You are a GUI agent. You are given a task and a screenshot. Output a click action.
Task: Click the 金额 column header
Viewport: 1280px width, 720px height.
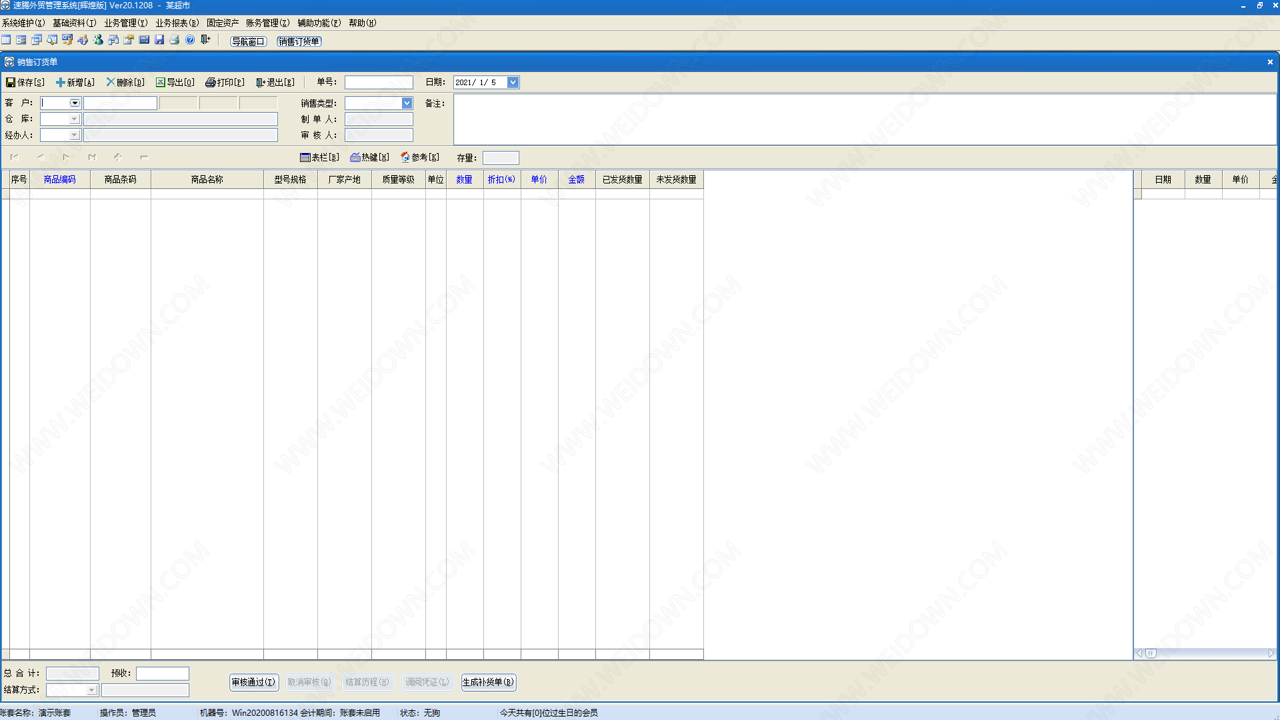point(576,180)
